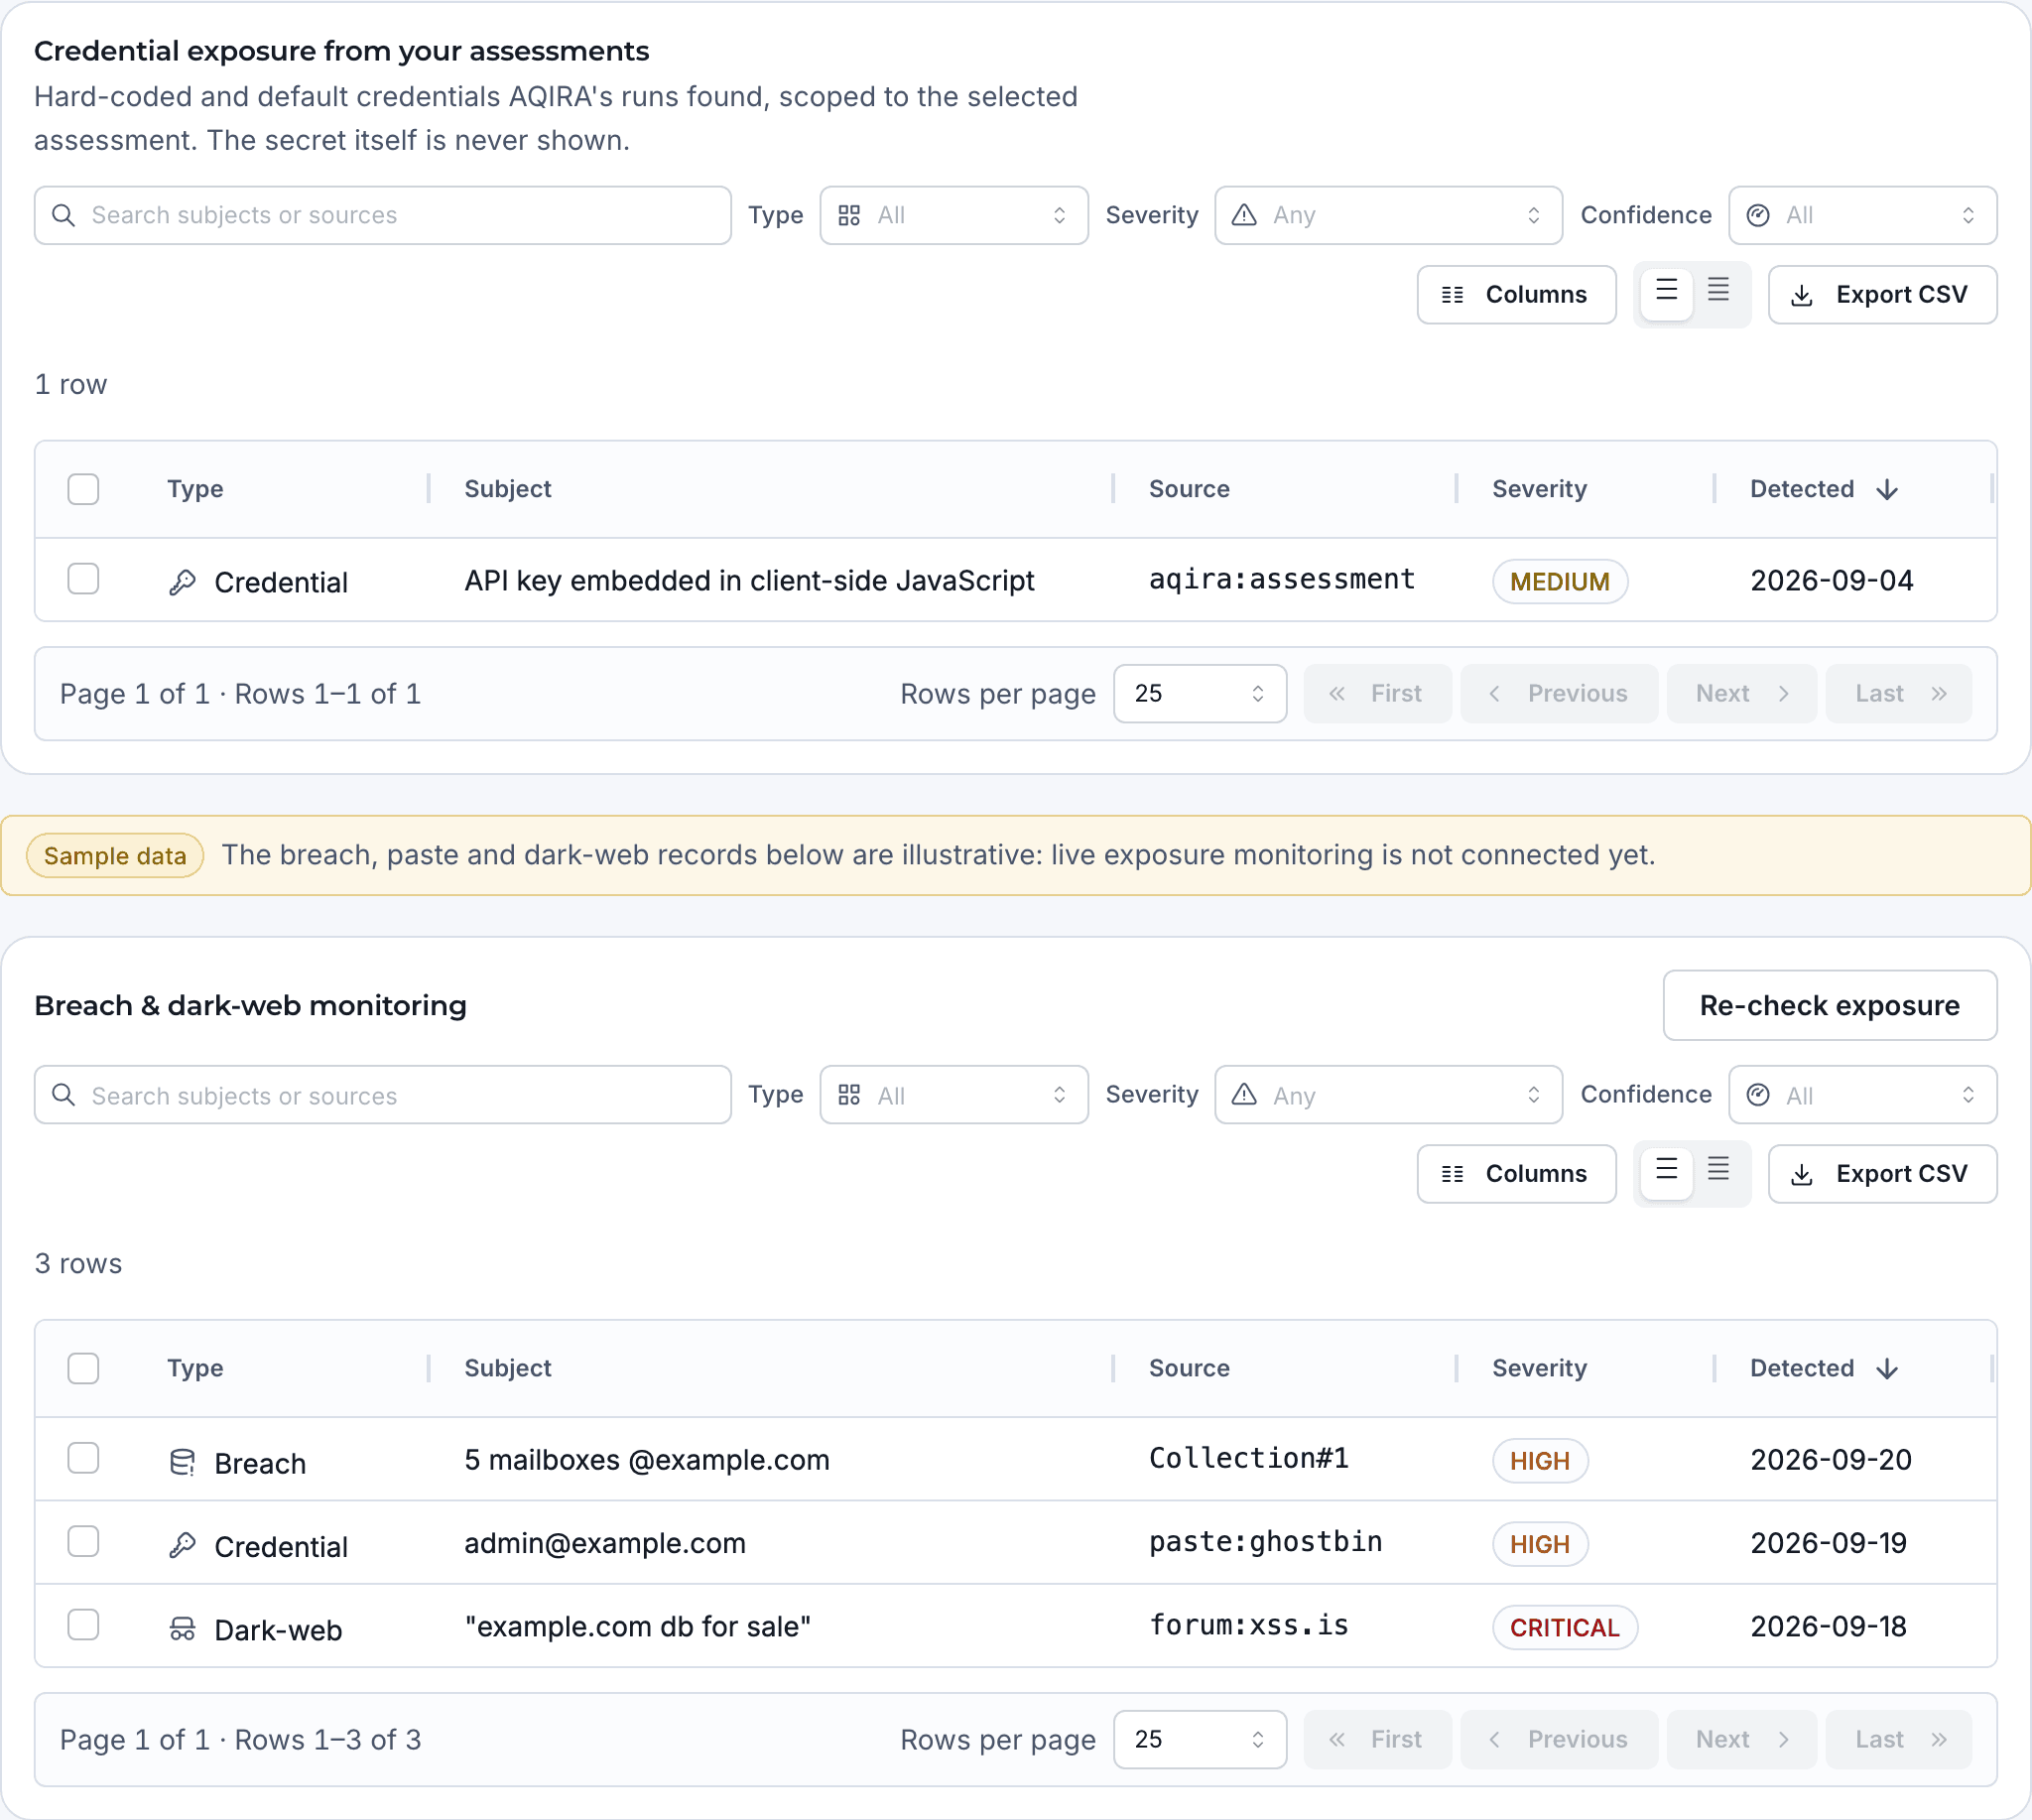Click the Sample data label in the banner

pos(115,856)
